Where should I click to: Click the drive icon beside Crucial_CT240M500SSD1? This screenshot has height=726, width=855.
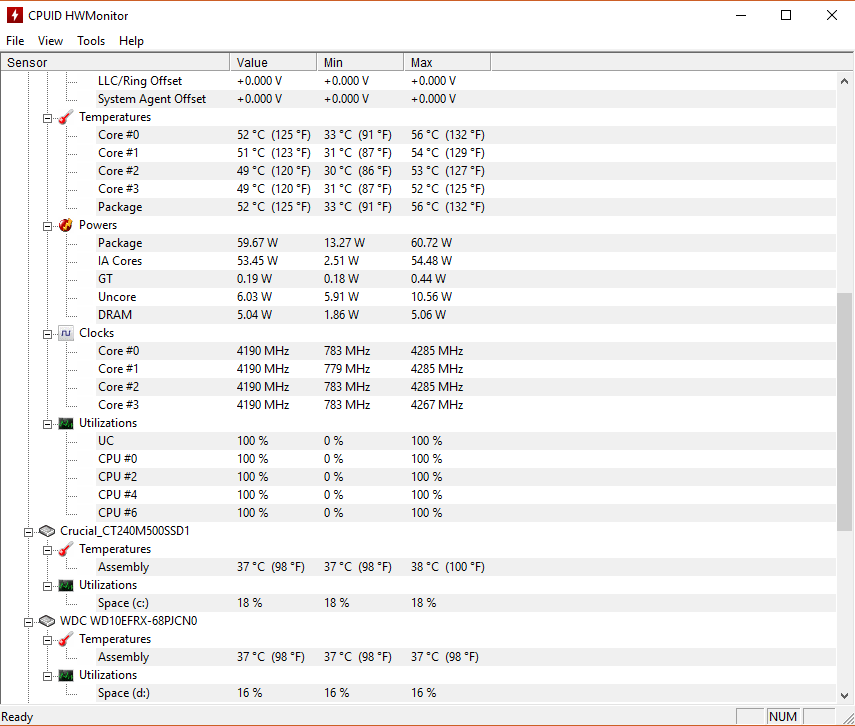pos(47,531)
